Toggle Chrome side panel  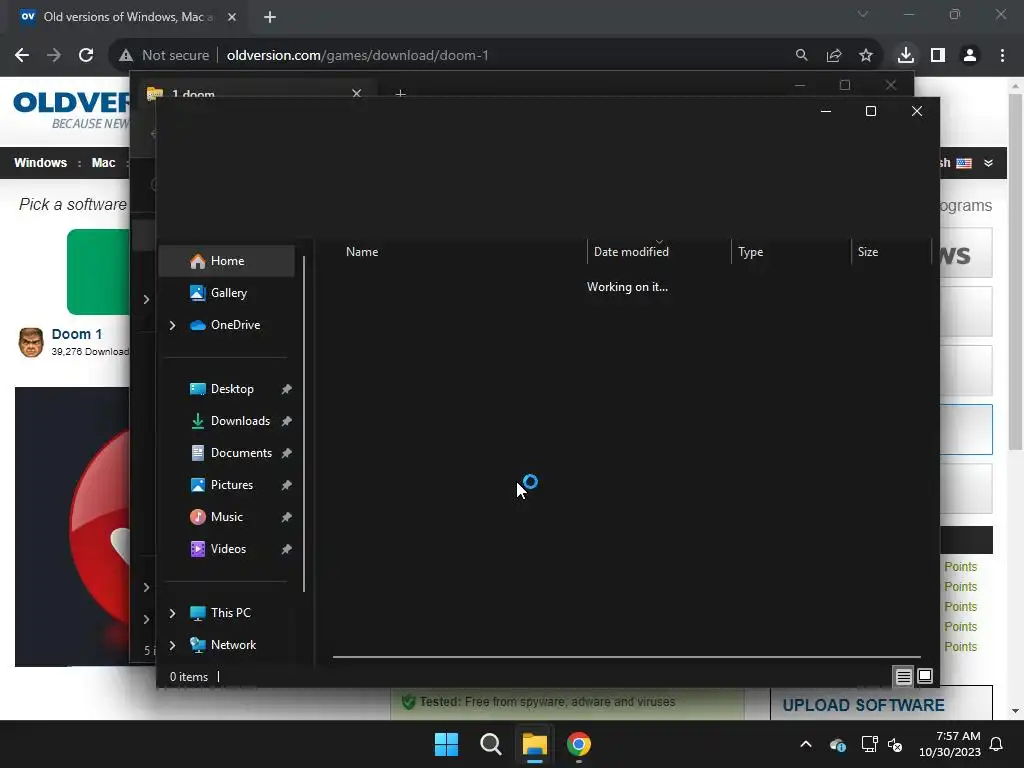pyautogui.click(x=938, y=56)
